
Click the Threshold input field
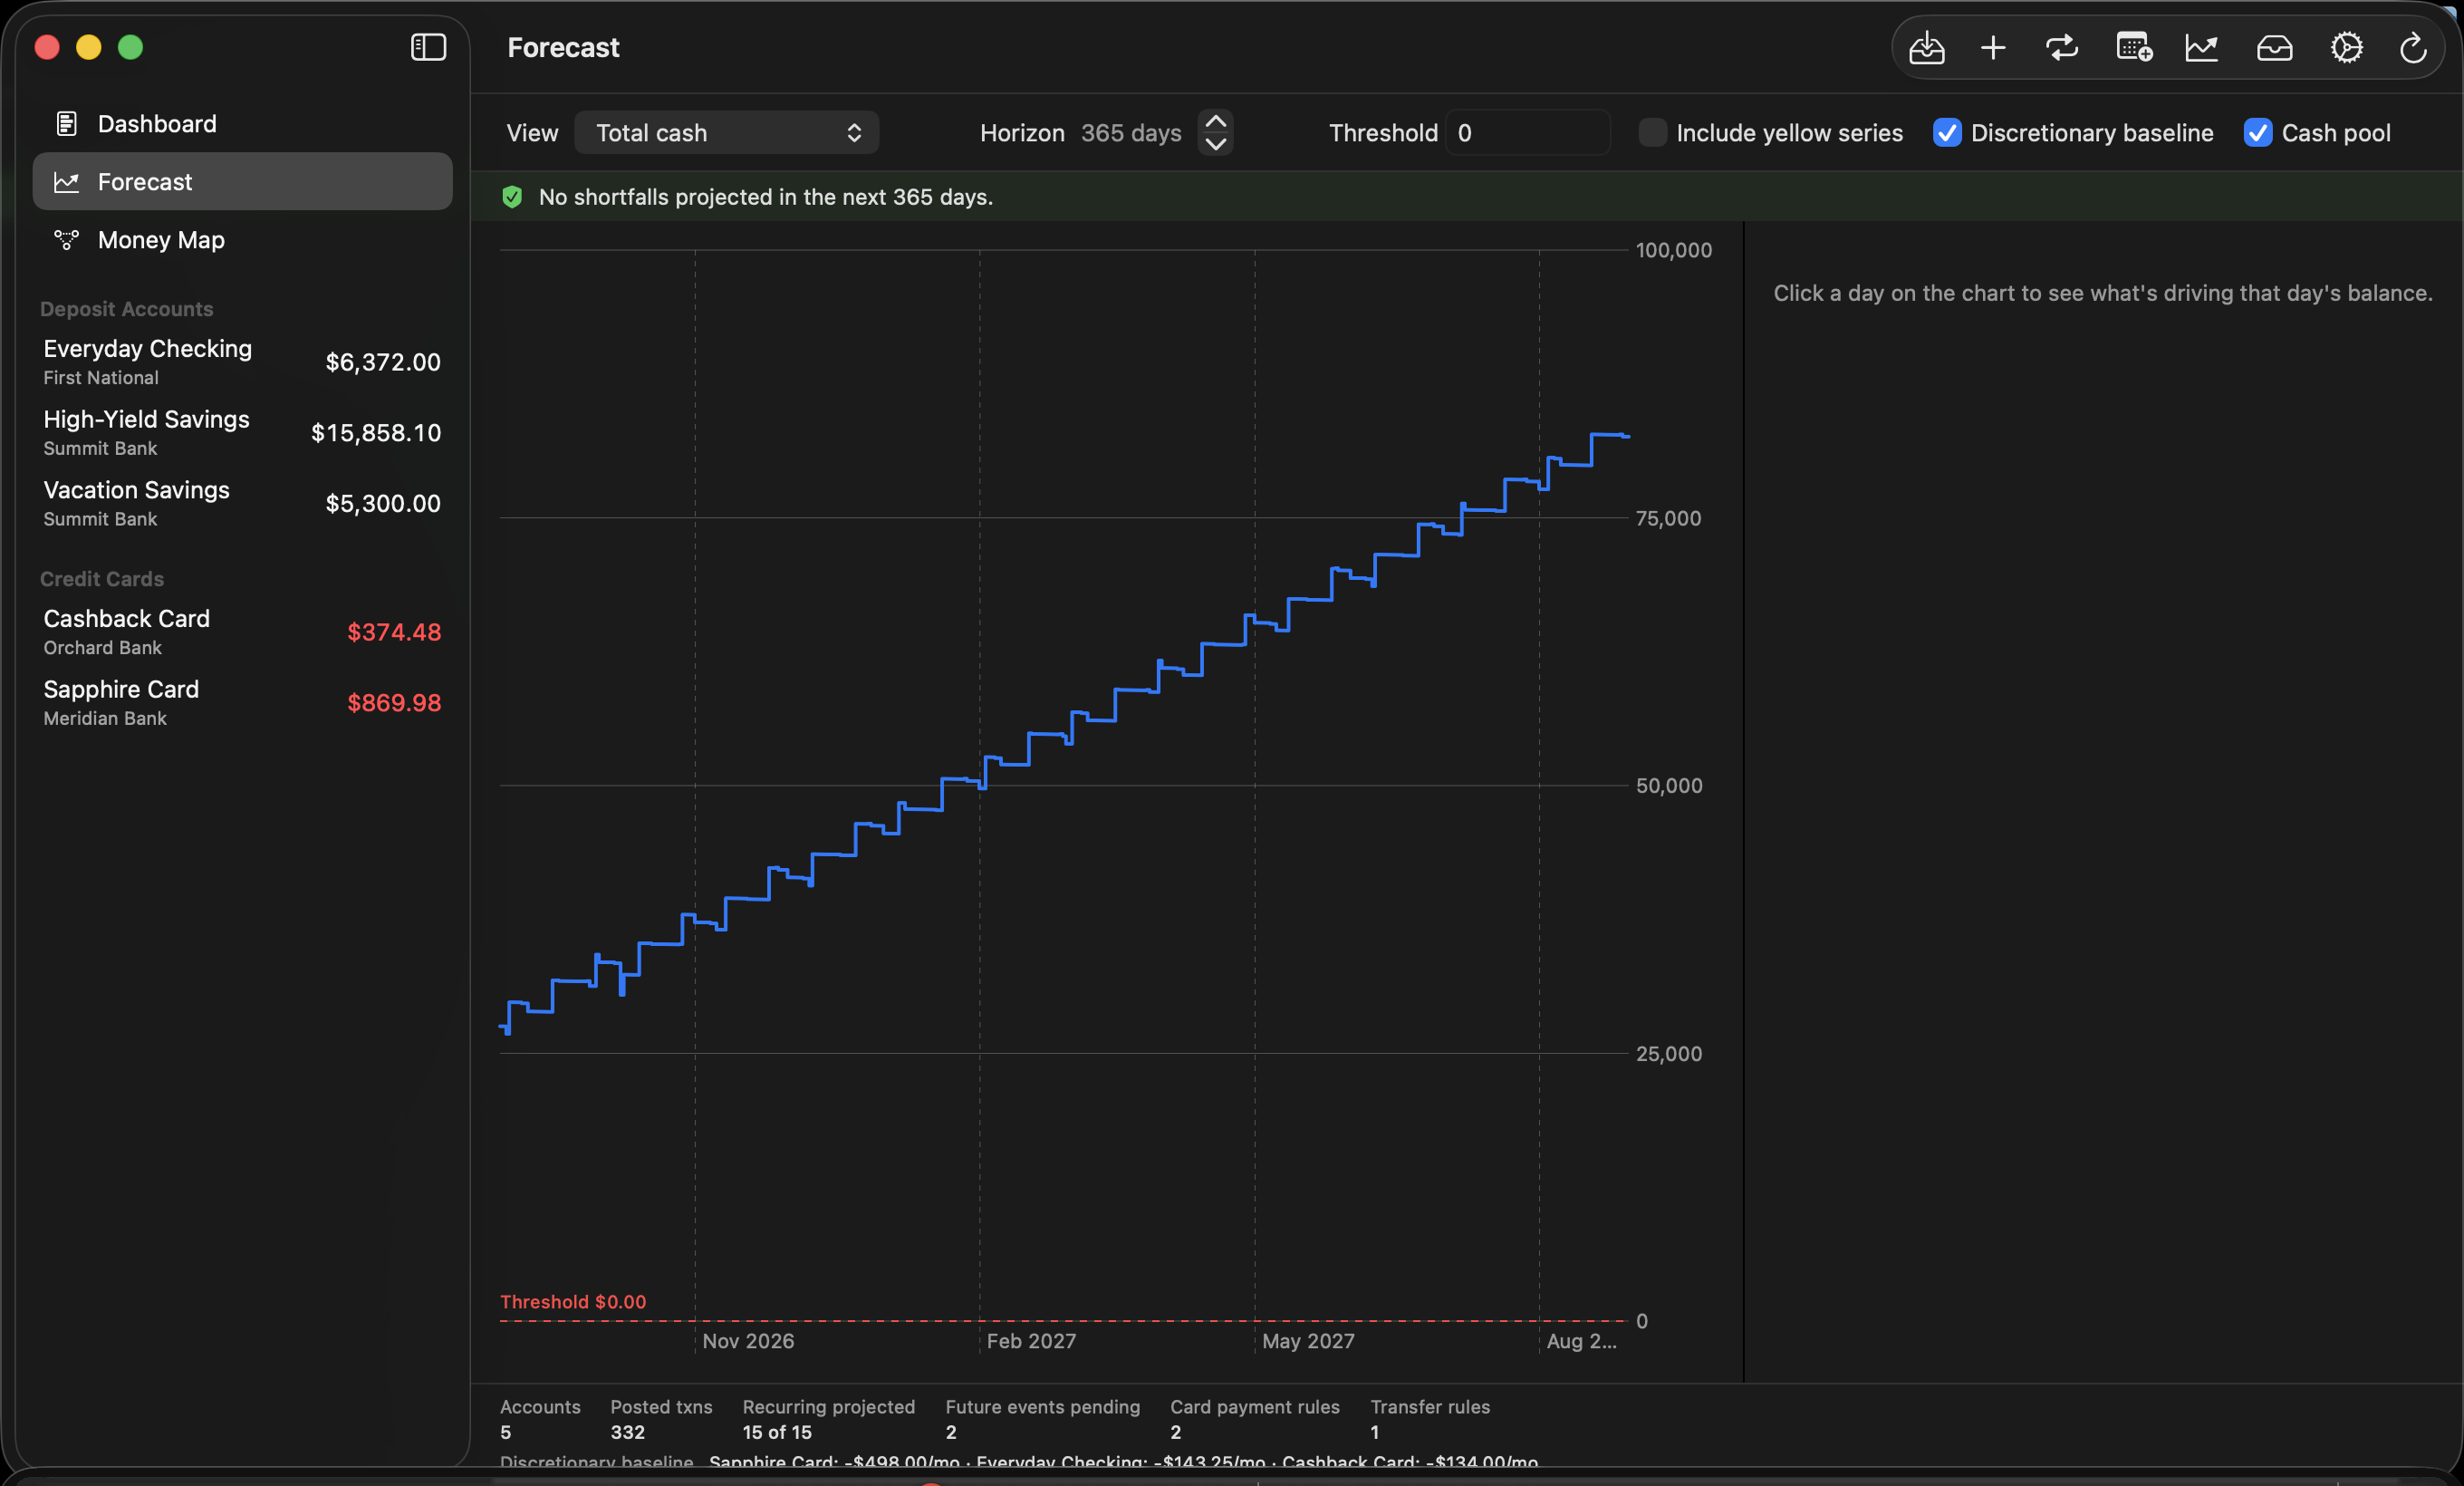tap(1527, 133)
